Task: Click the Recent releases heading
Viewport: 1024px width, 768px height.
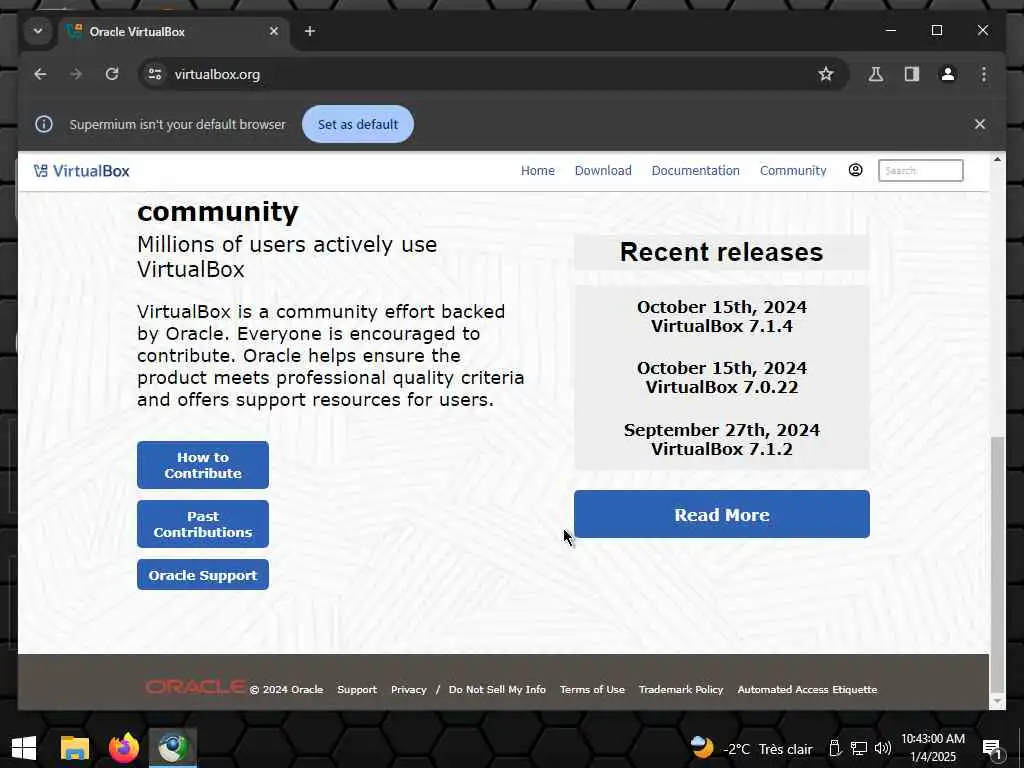Action: [x=722, y=252]
